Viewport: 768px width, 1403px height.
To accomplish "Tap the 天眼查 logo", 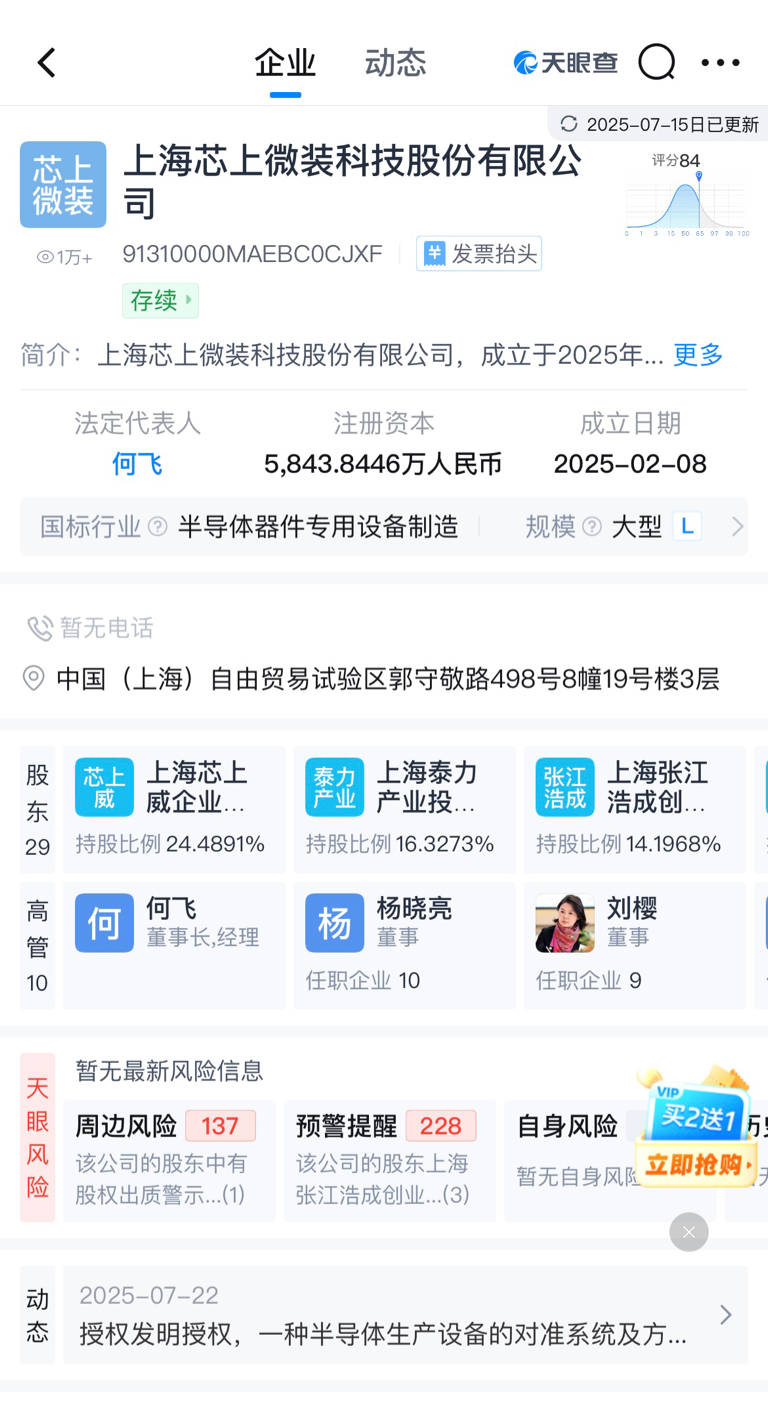I will tap(566, 62).
